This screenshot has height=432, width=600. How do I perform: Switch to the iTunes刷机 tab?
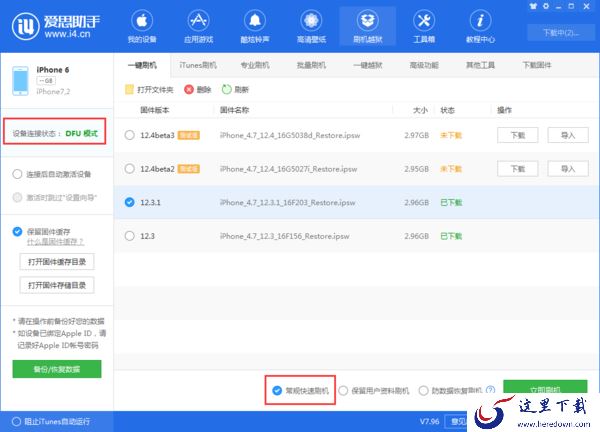coord(198,65)
